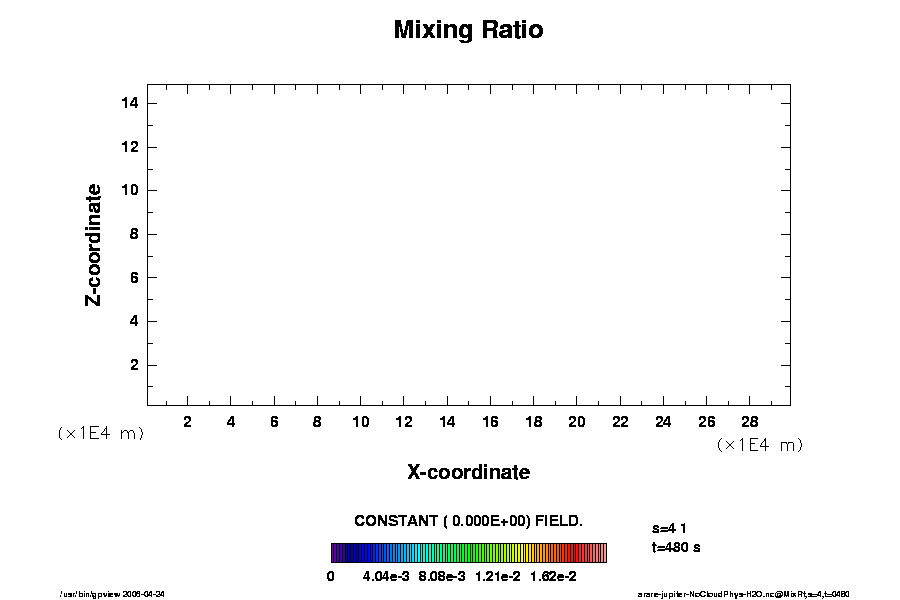This screenshot has width=900, height=600.
Task: Click the color bar label "8.08e-3"
Action: 441,577
